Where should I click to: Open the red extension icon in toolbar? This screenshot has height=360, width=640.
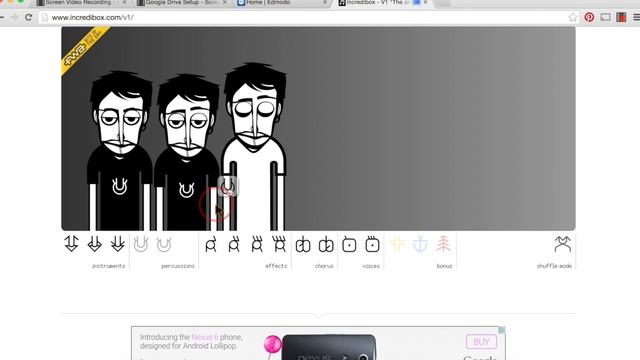click(x=621, y=17)
